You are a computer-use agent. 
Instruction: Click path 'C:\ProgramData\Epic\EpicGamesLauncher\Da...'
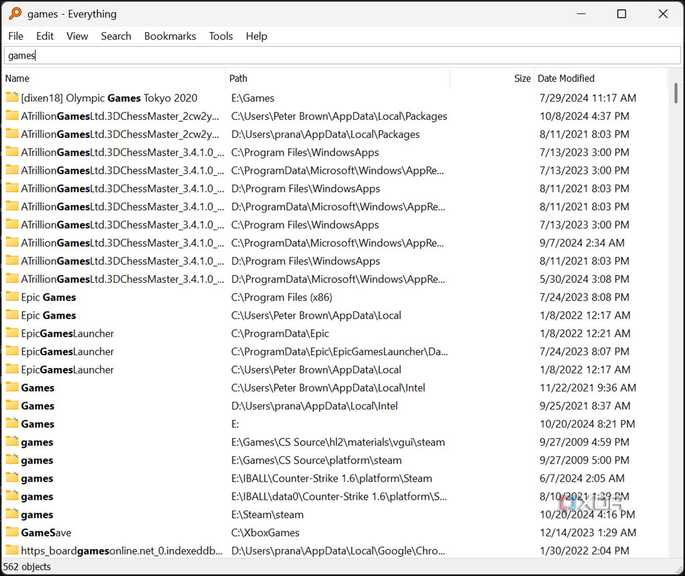pos(339,352)
